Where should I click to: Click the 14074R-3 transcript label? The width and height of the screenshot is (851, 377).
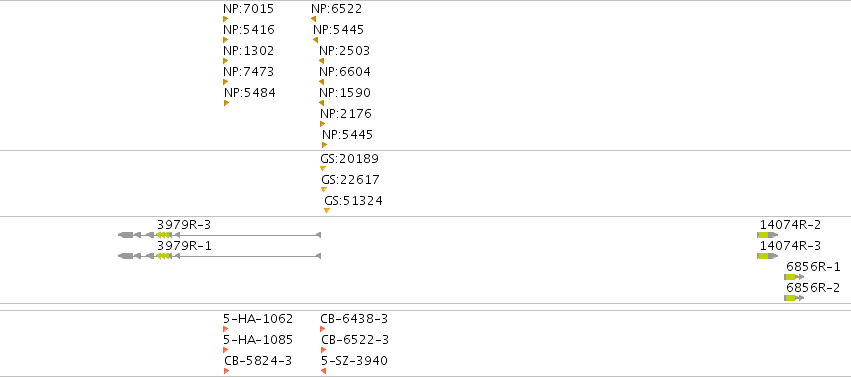[x=790, y=246]
